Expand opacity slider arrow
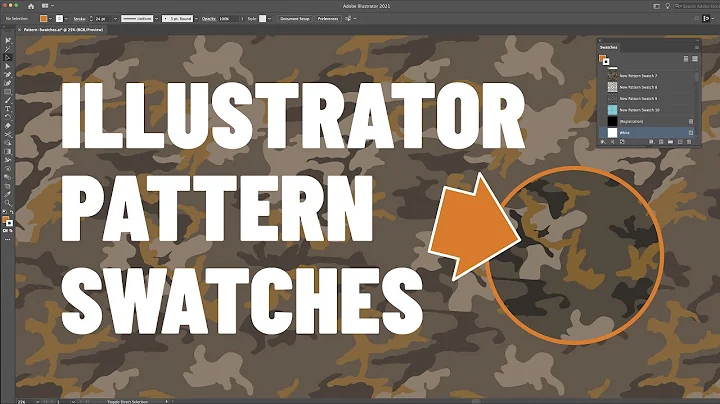The height and width of the screenshot is (404, 720). pyautogui.click(x=242, y=18)
